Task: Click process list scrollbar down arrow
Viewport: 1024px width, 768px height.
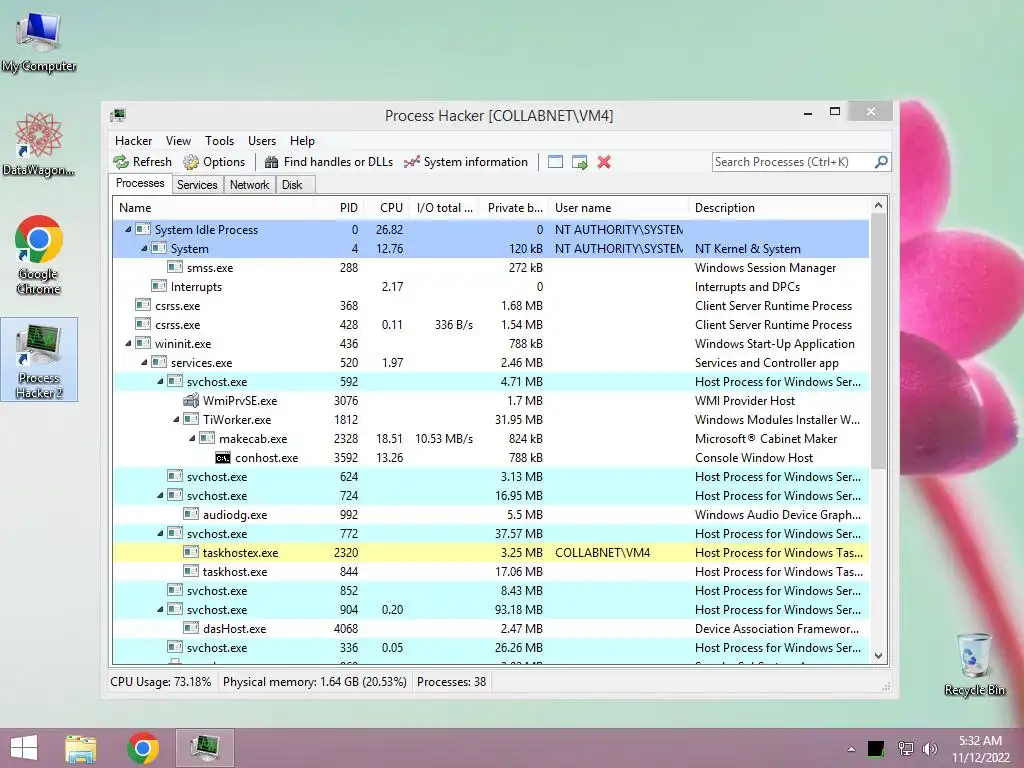Action: pyautogui.click(x=878, y=656)
